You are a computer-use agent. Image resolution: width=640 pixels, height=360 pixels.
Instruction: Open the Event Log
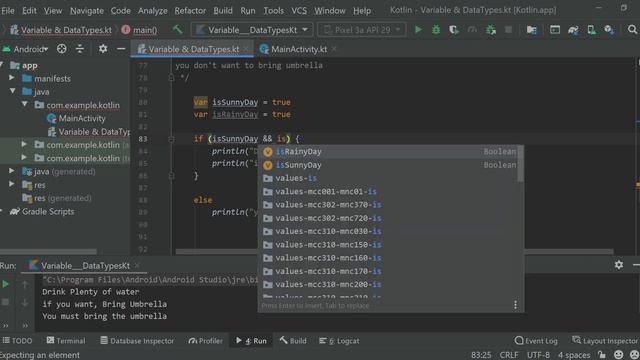(536, 340)
